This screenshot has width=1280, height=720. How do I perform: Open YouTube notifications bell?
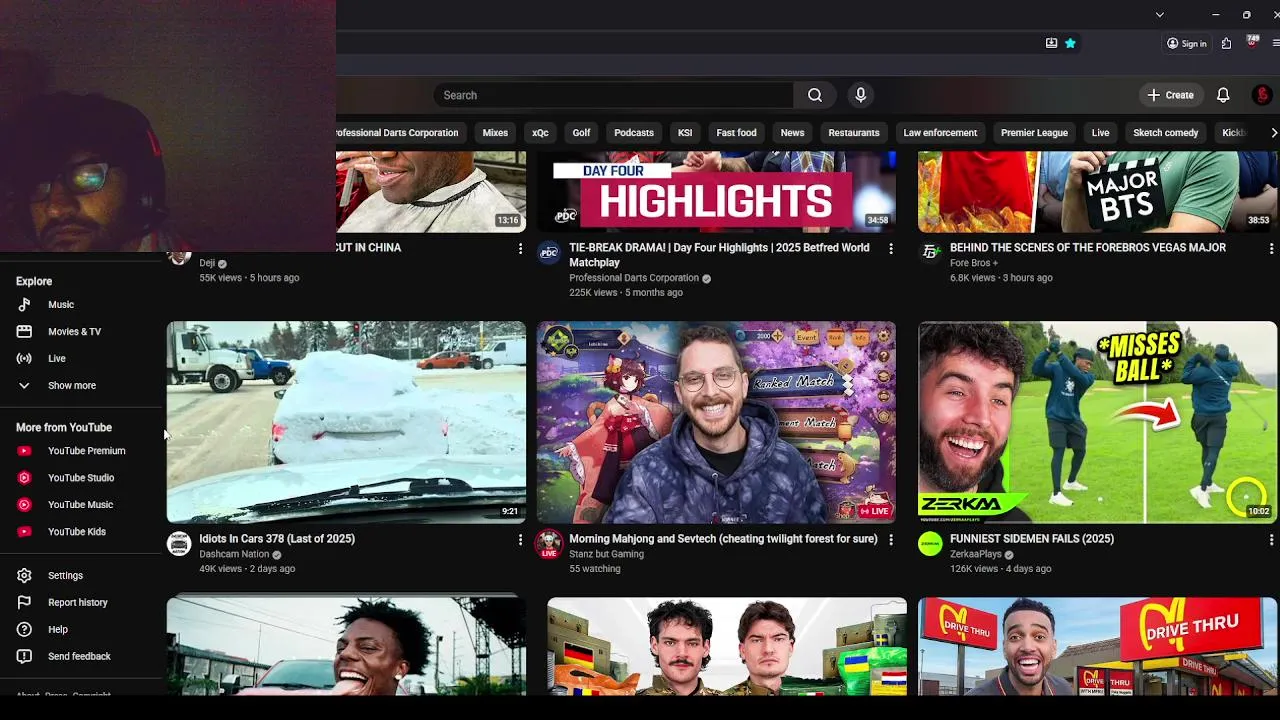(1223, 95)
